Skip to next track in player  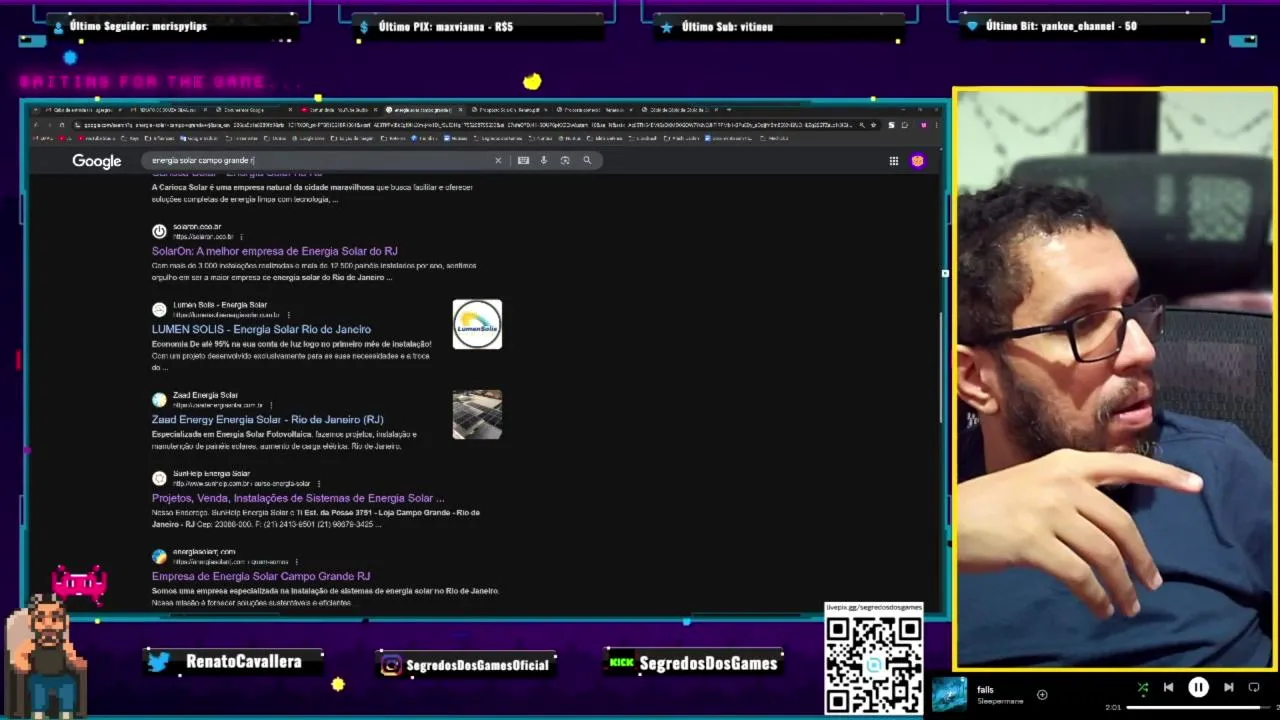point(1228,687)
